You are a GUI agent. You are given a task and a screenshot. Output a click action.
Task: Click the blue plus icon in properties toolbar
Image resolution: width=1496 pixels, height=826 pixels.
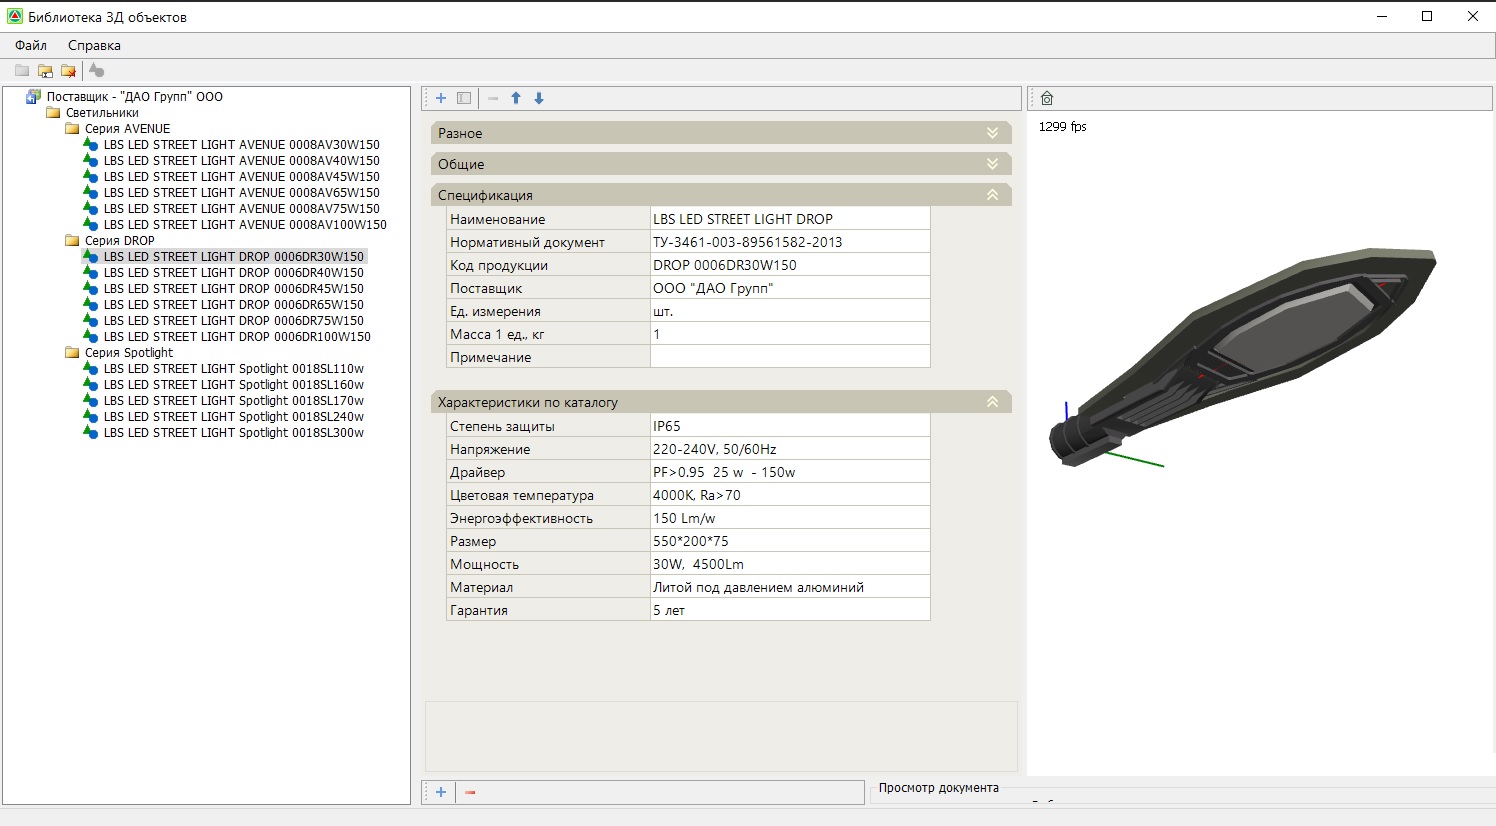tap(441, 98)
